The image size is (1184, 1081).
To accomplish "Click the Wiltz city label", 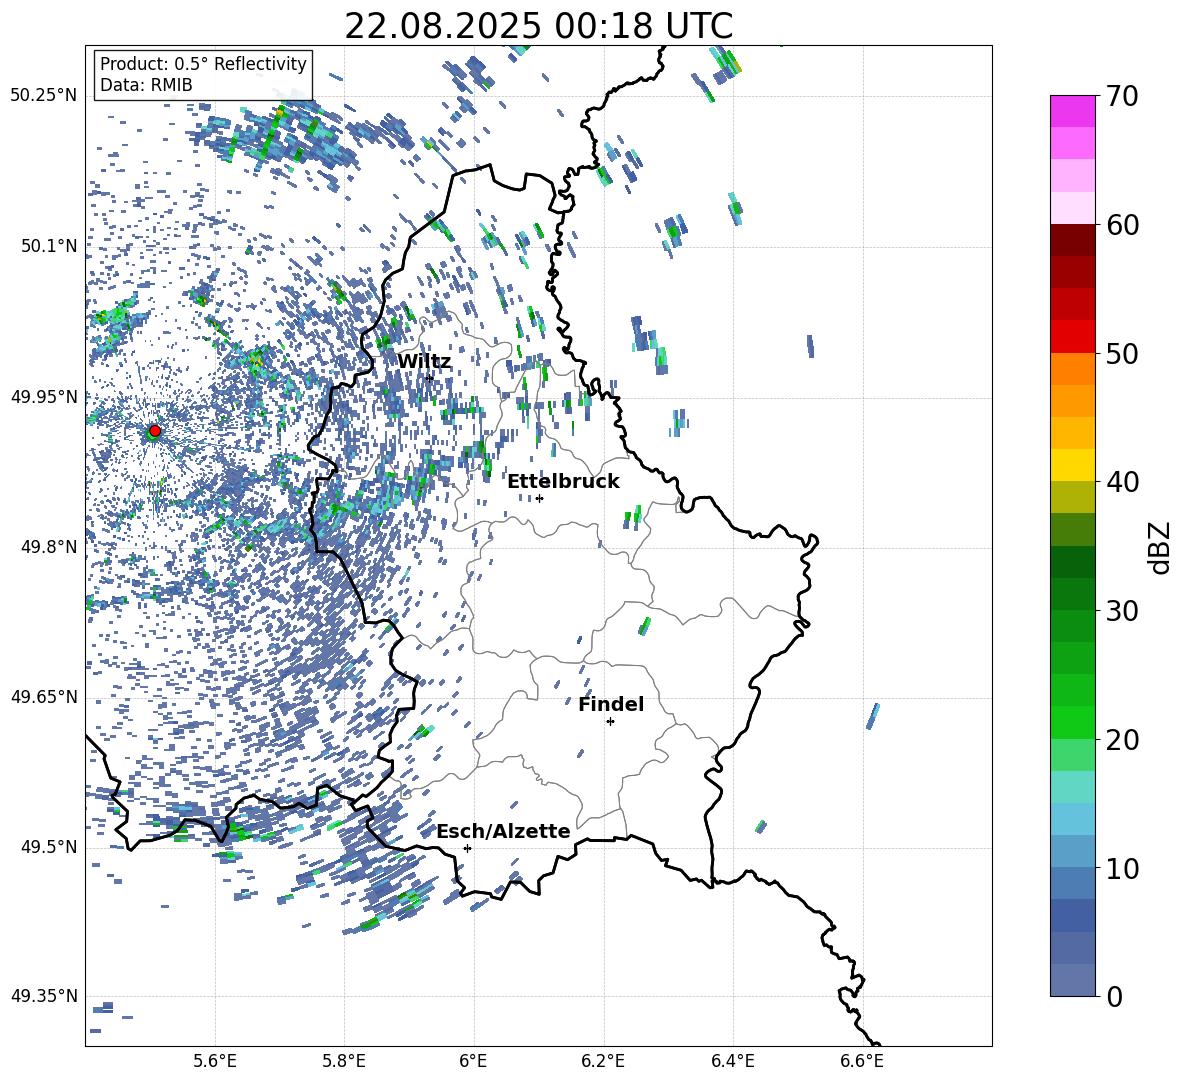I will click(424, 362).
